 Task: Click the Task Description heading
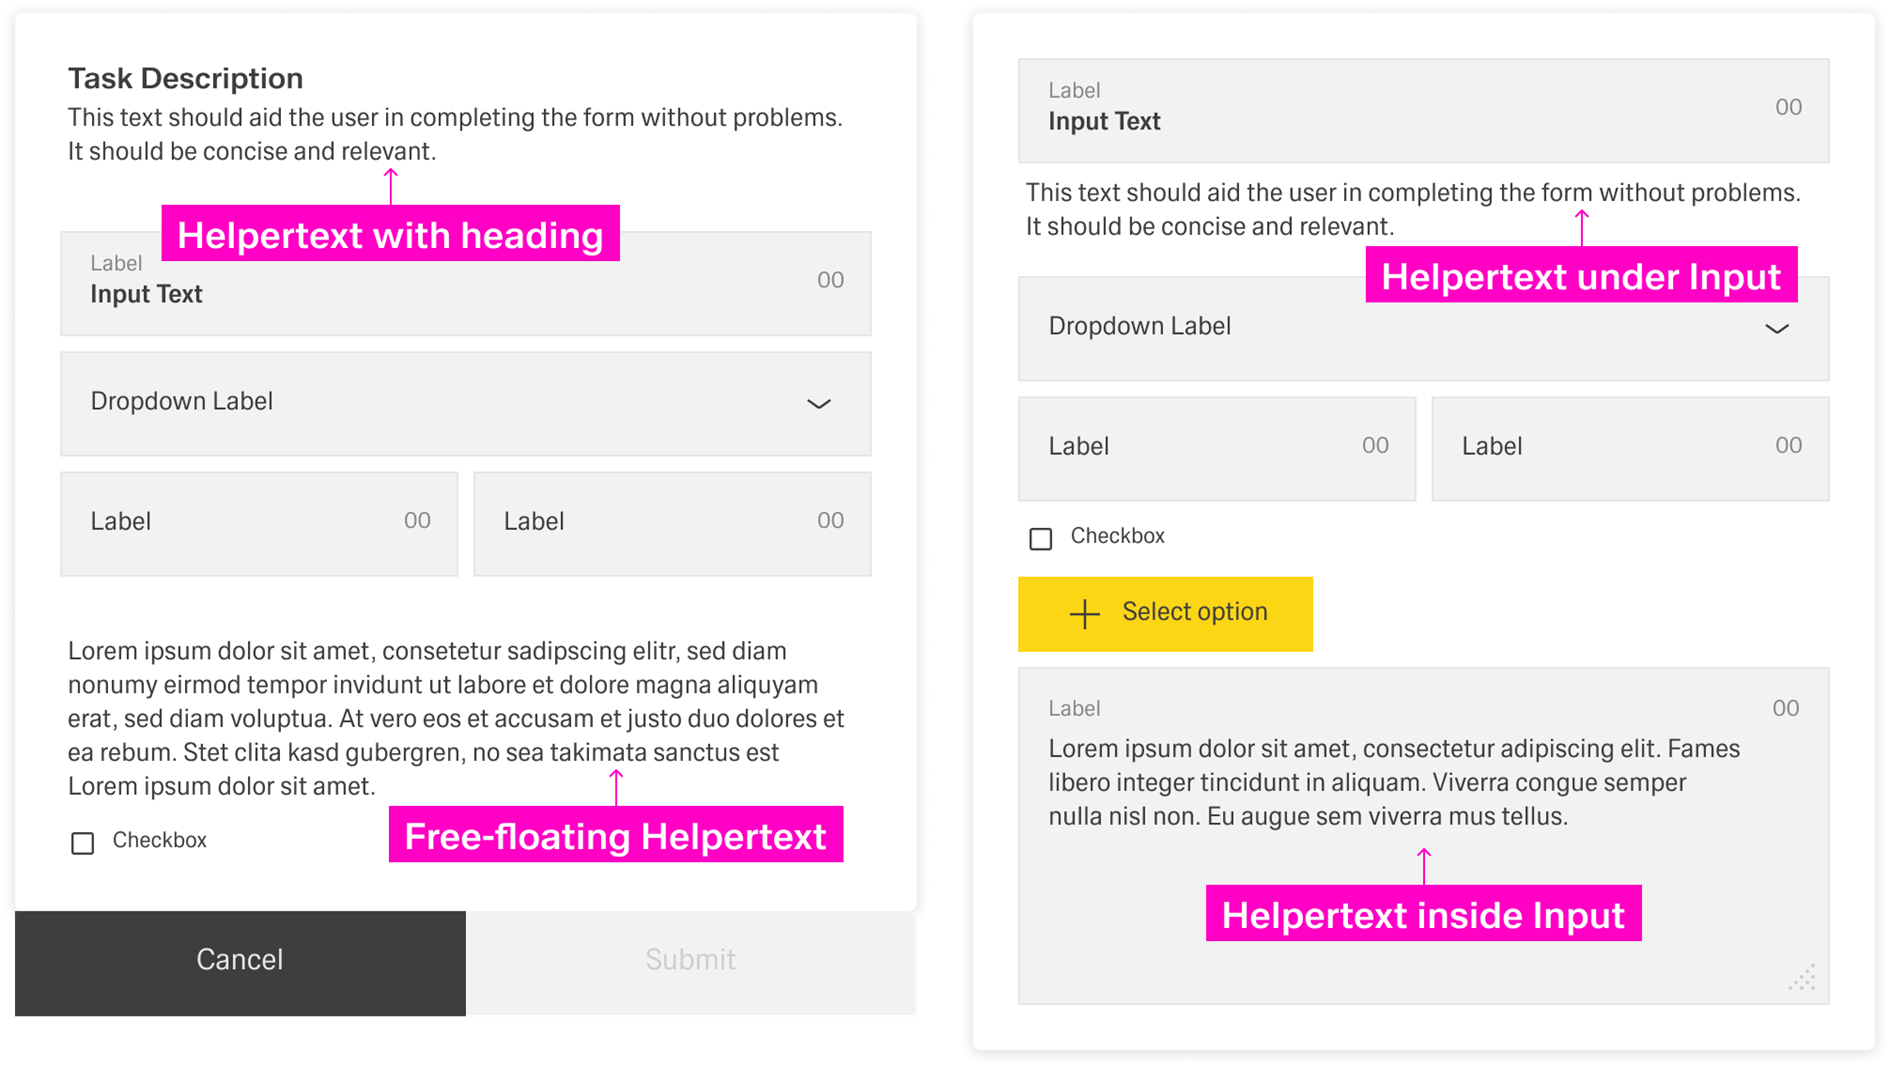coord(185,78)
